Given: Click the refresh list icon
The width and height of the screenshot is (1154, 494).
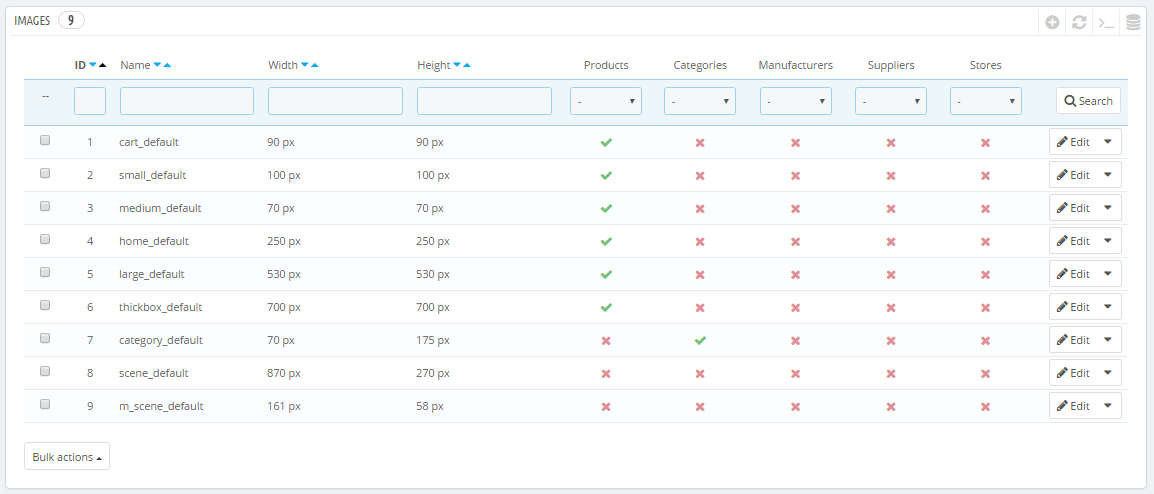Looking at the screenshot, I should coord(1079,23).
